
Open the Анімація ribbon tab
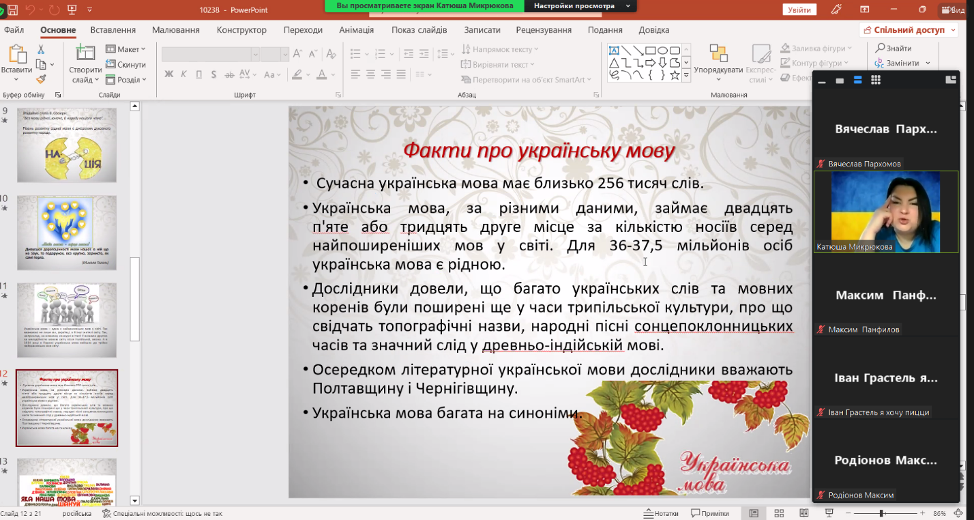pos(356,30)
